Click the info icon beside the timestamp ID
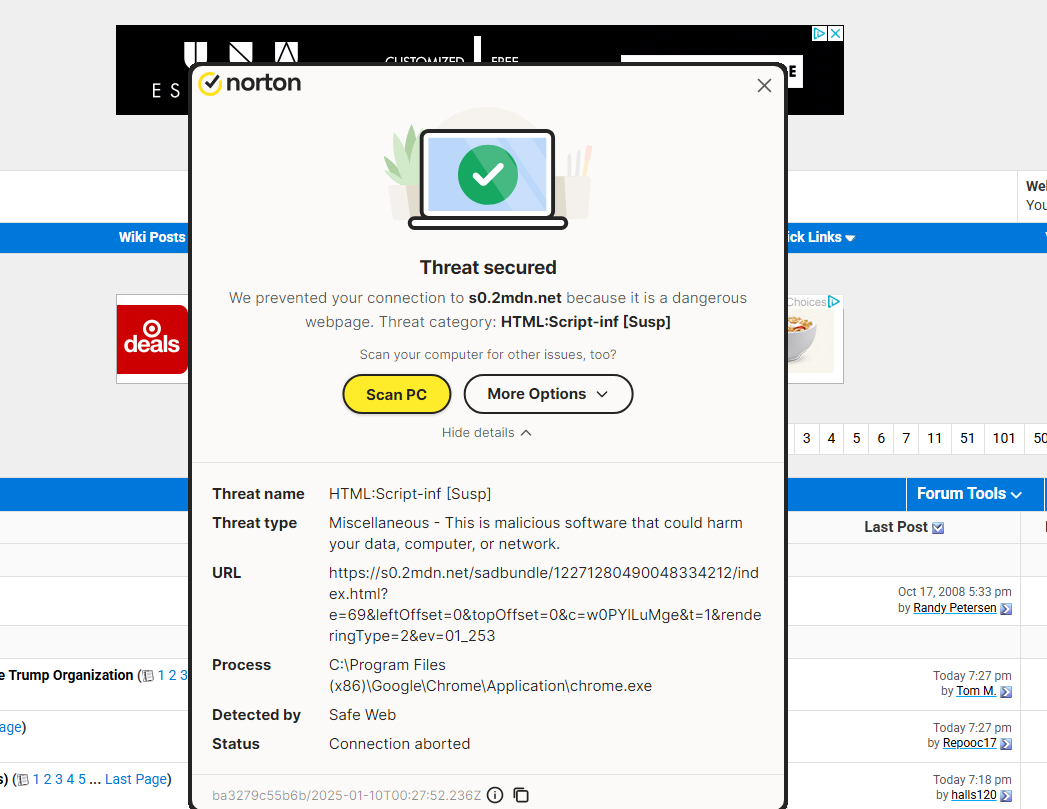The height and width of the screenshot is (809, 1047). pyautogui.click(x=495, y=795)
